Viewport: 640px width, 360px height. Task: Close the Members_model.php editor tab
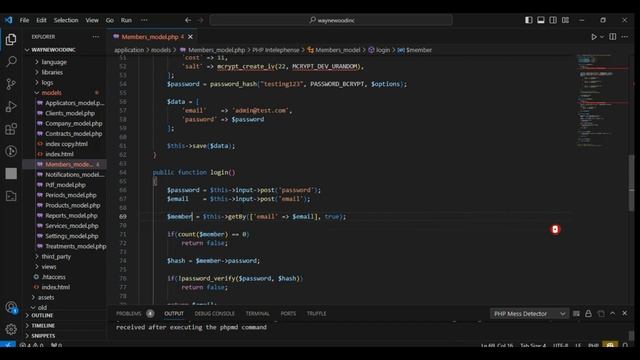[190, 37]
